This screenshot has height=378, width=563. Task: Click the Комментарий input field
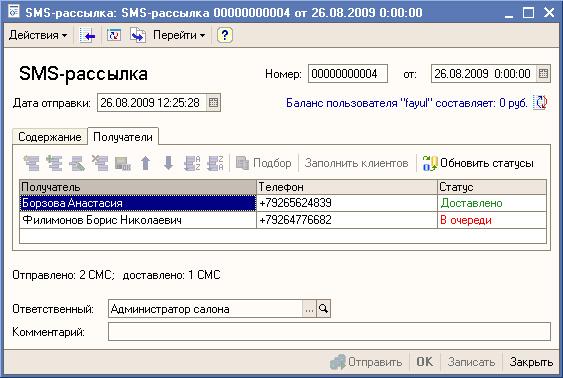pos(329,331)
